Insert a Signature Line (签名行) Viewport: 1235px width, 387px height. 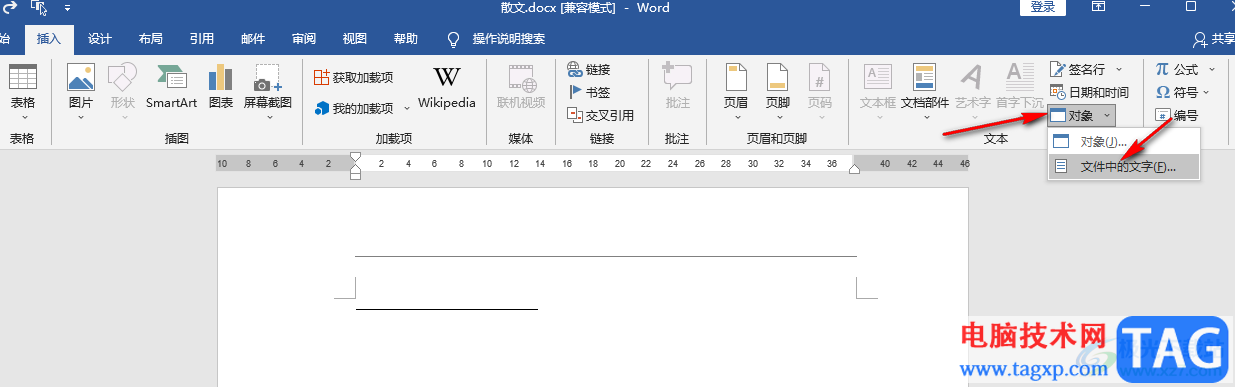[x=1077, y=69]
